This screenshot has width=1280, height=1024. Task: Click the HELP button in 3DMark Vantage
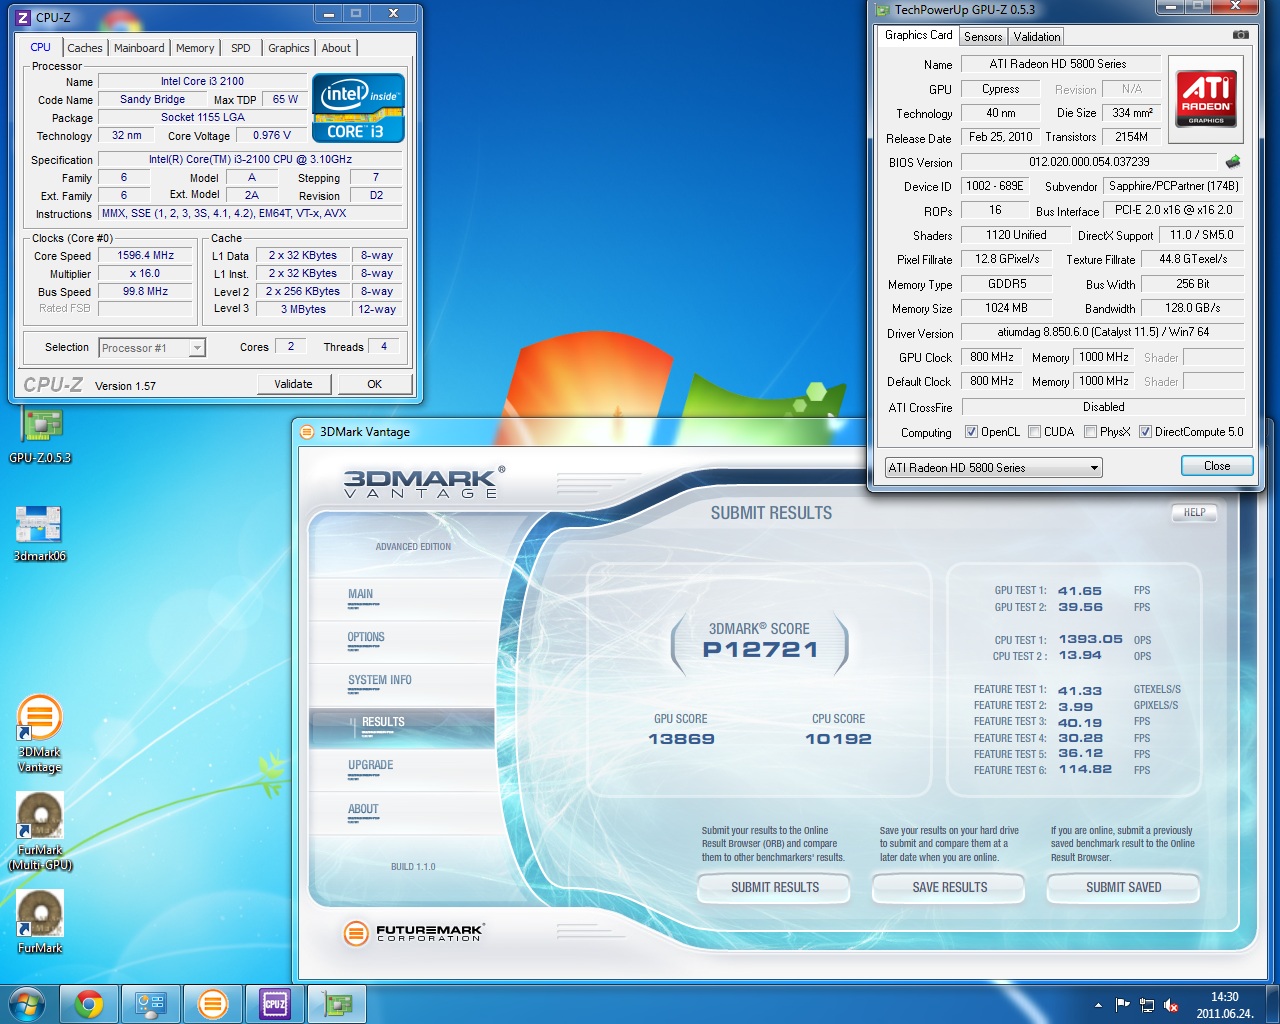point(1194,513)
